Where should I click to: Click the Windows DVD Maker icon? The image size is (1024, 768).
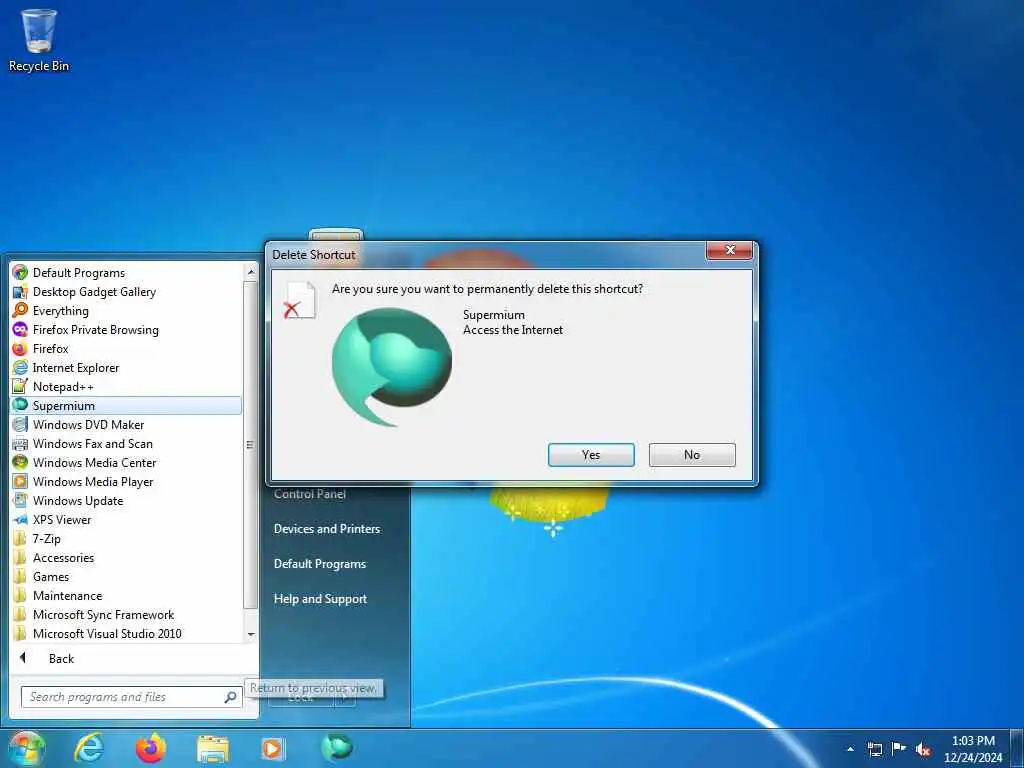point(20,424)
